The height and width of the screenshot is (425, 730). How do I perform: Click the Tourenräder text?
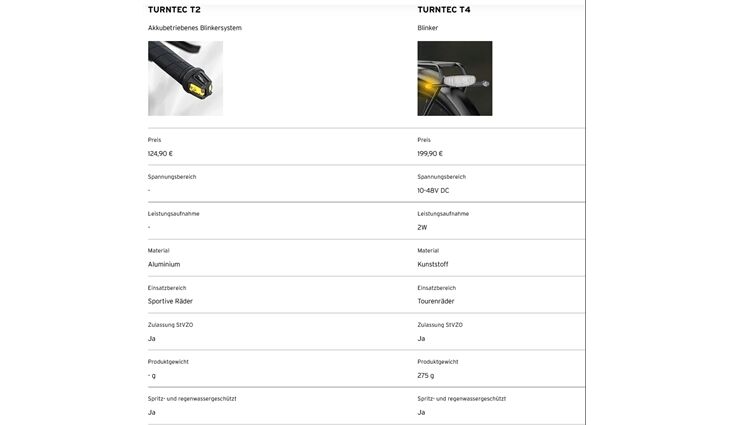tap(436, 301)
